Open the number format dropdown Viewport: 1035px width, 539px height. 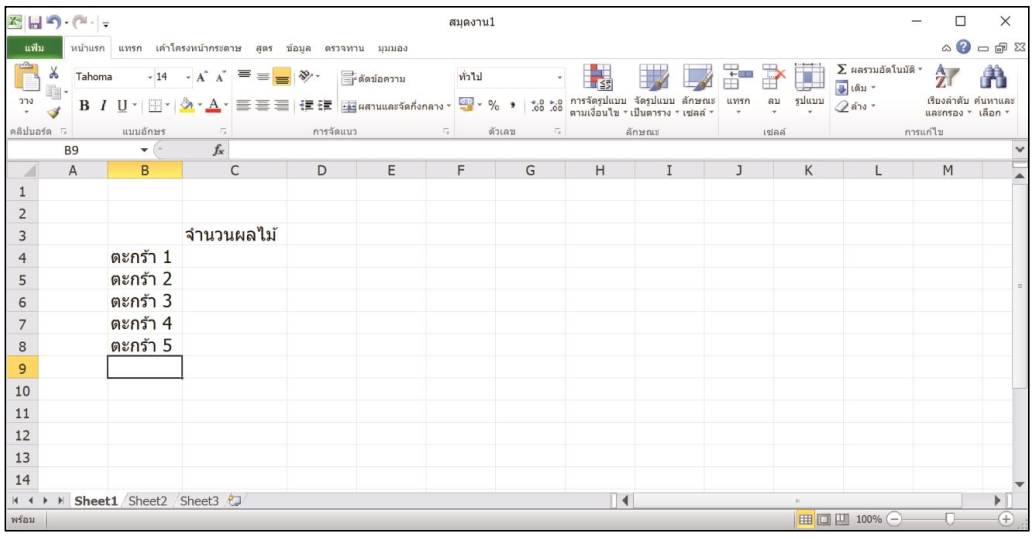pyautogui.click(x=560, y=77)
